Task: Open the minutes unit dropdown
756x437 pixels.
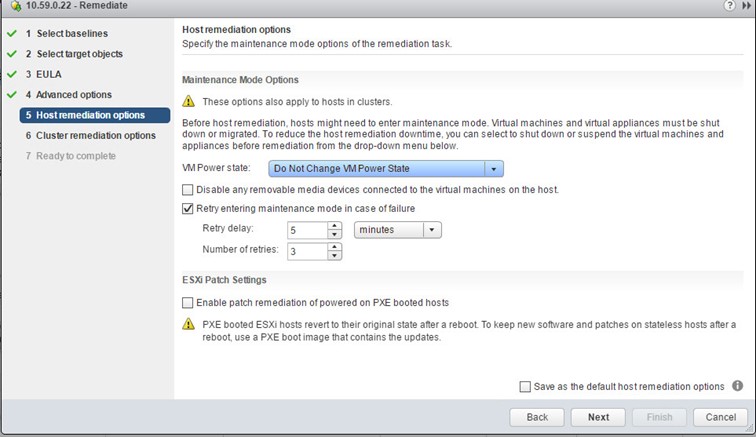Action: pos(398,230)
